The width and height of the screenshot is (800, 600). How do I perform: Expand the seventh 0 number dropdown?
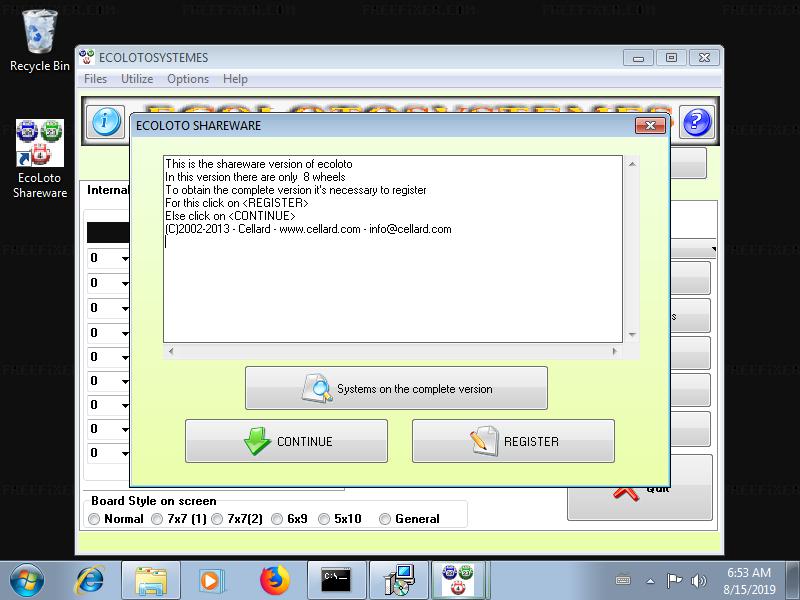click(x=124, y=405)
